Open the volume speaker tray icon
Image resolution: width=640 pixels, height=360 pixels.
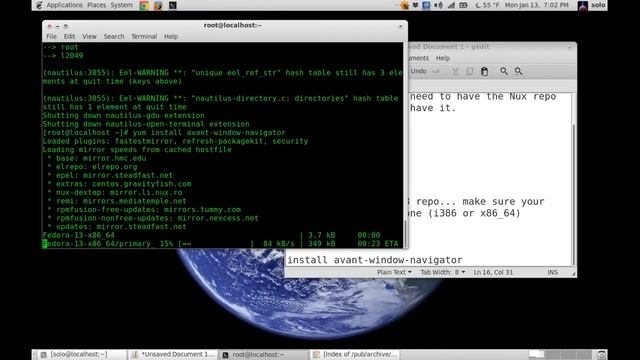pos(438,5)
